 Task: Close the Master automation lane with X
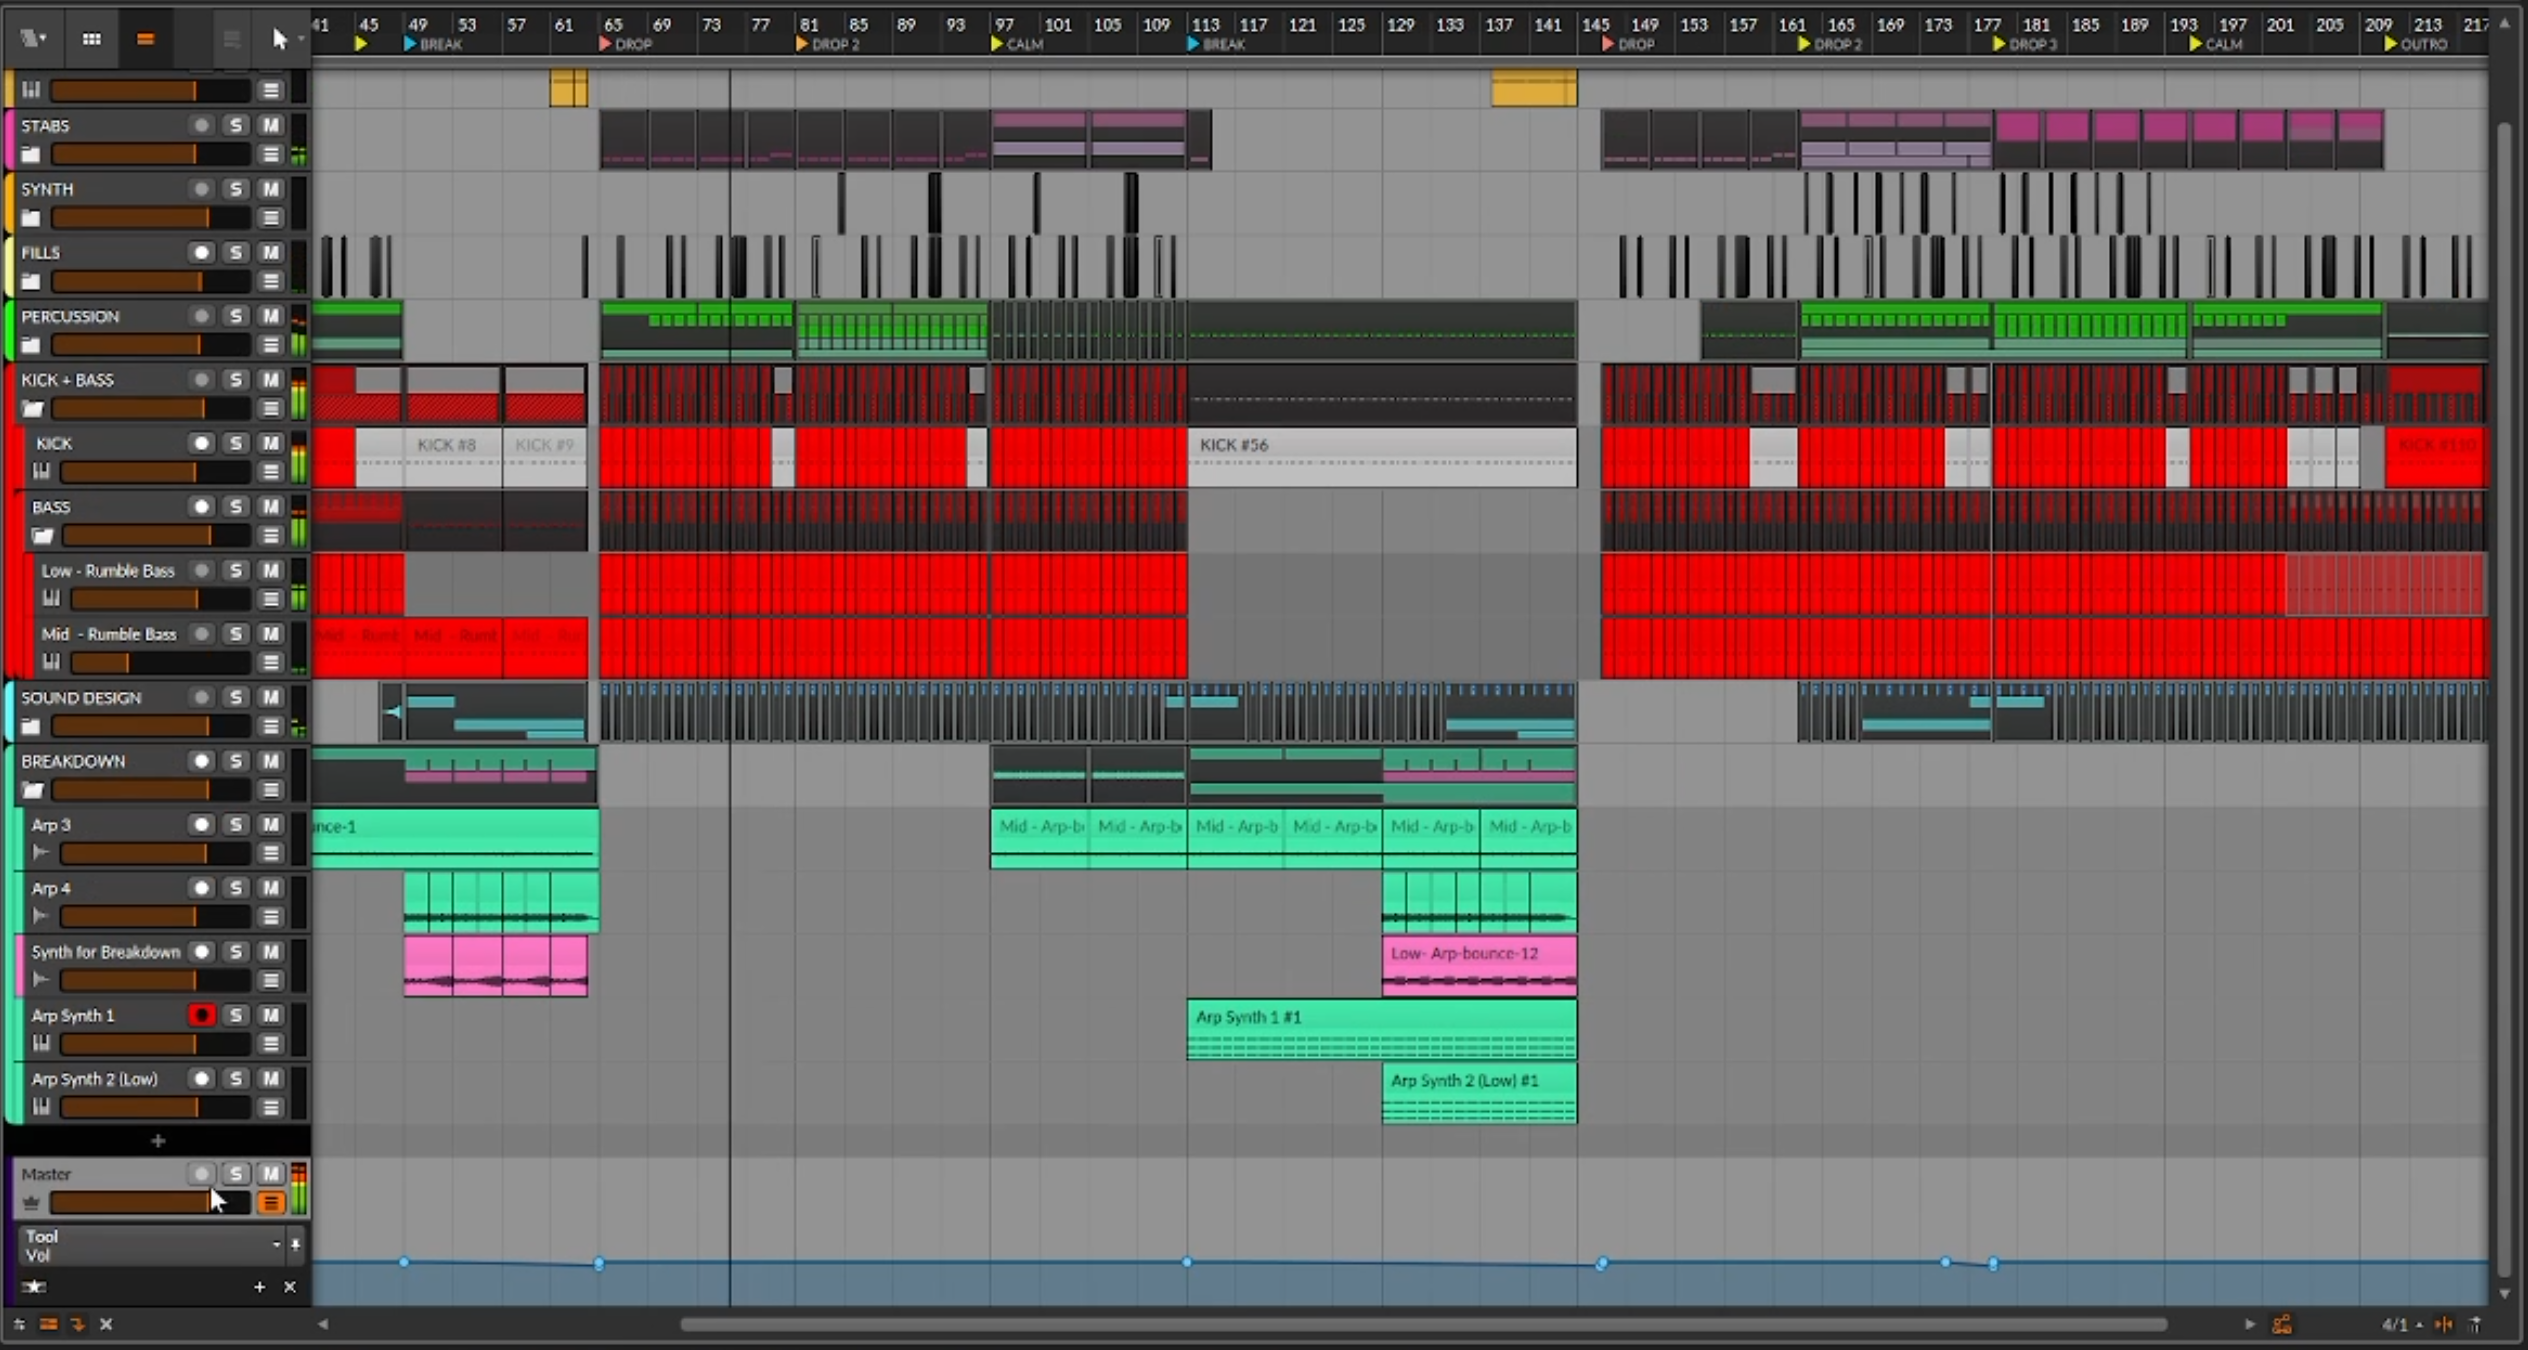tap(290, 1287)
